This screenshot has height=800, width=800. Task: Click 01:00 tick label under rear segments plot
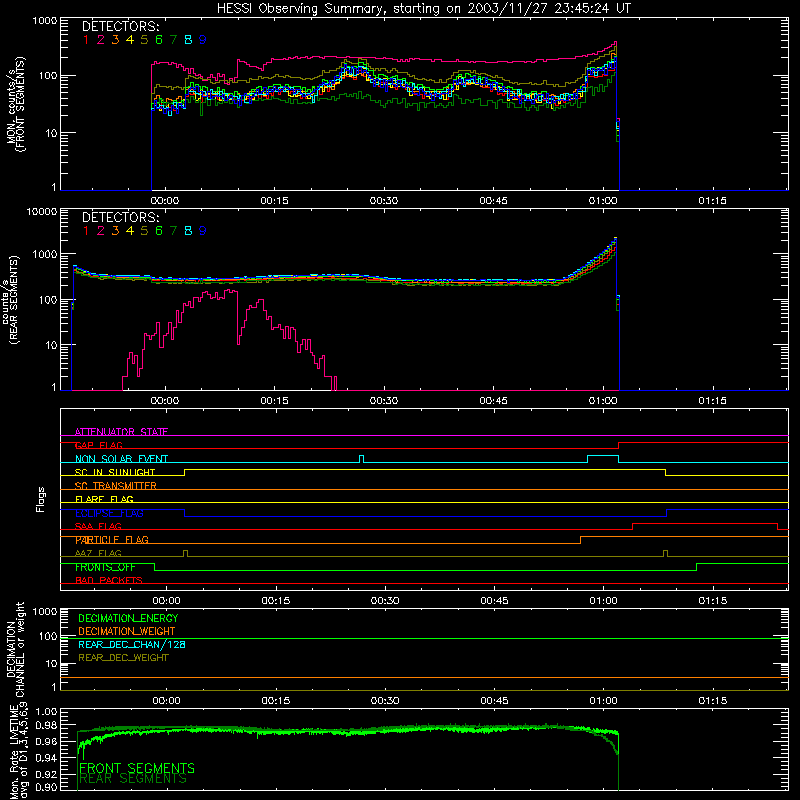point(603,401)
